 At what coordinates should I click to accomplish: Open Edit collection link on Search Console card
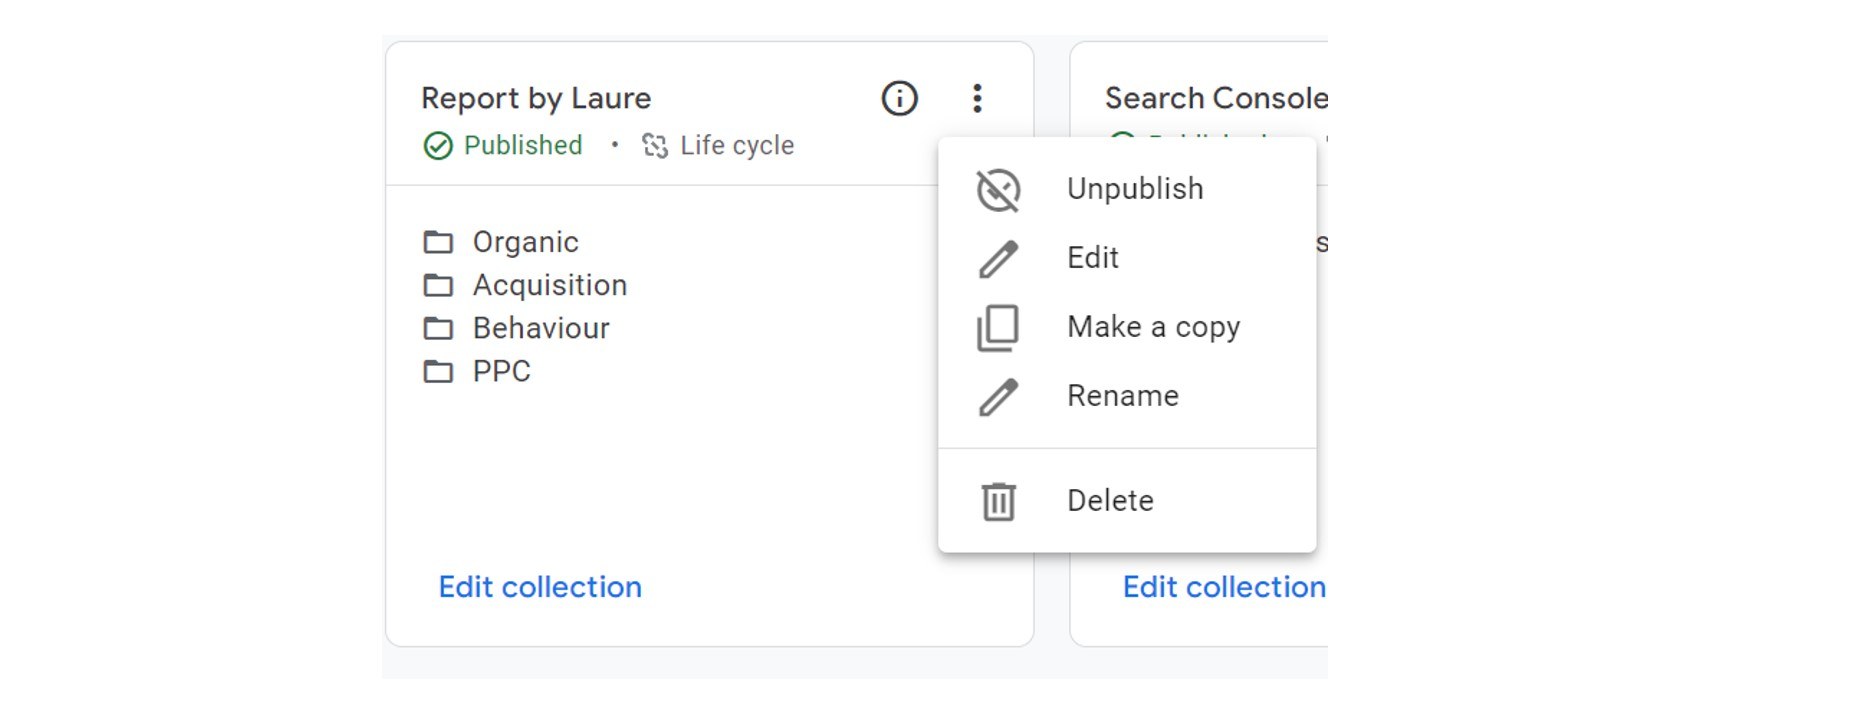click(1224, 587)
